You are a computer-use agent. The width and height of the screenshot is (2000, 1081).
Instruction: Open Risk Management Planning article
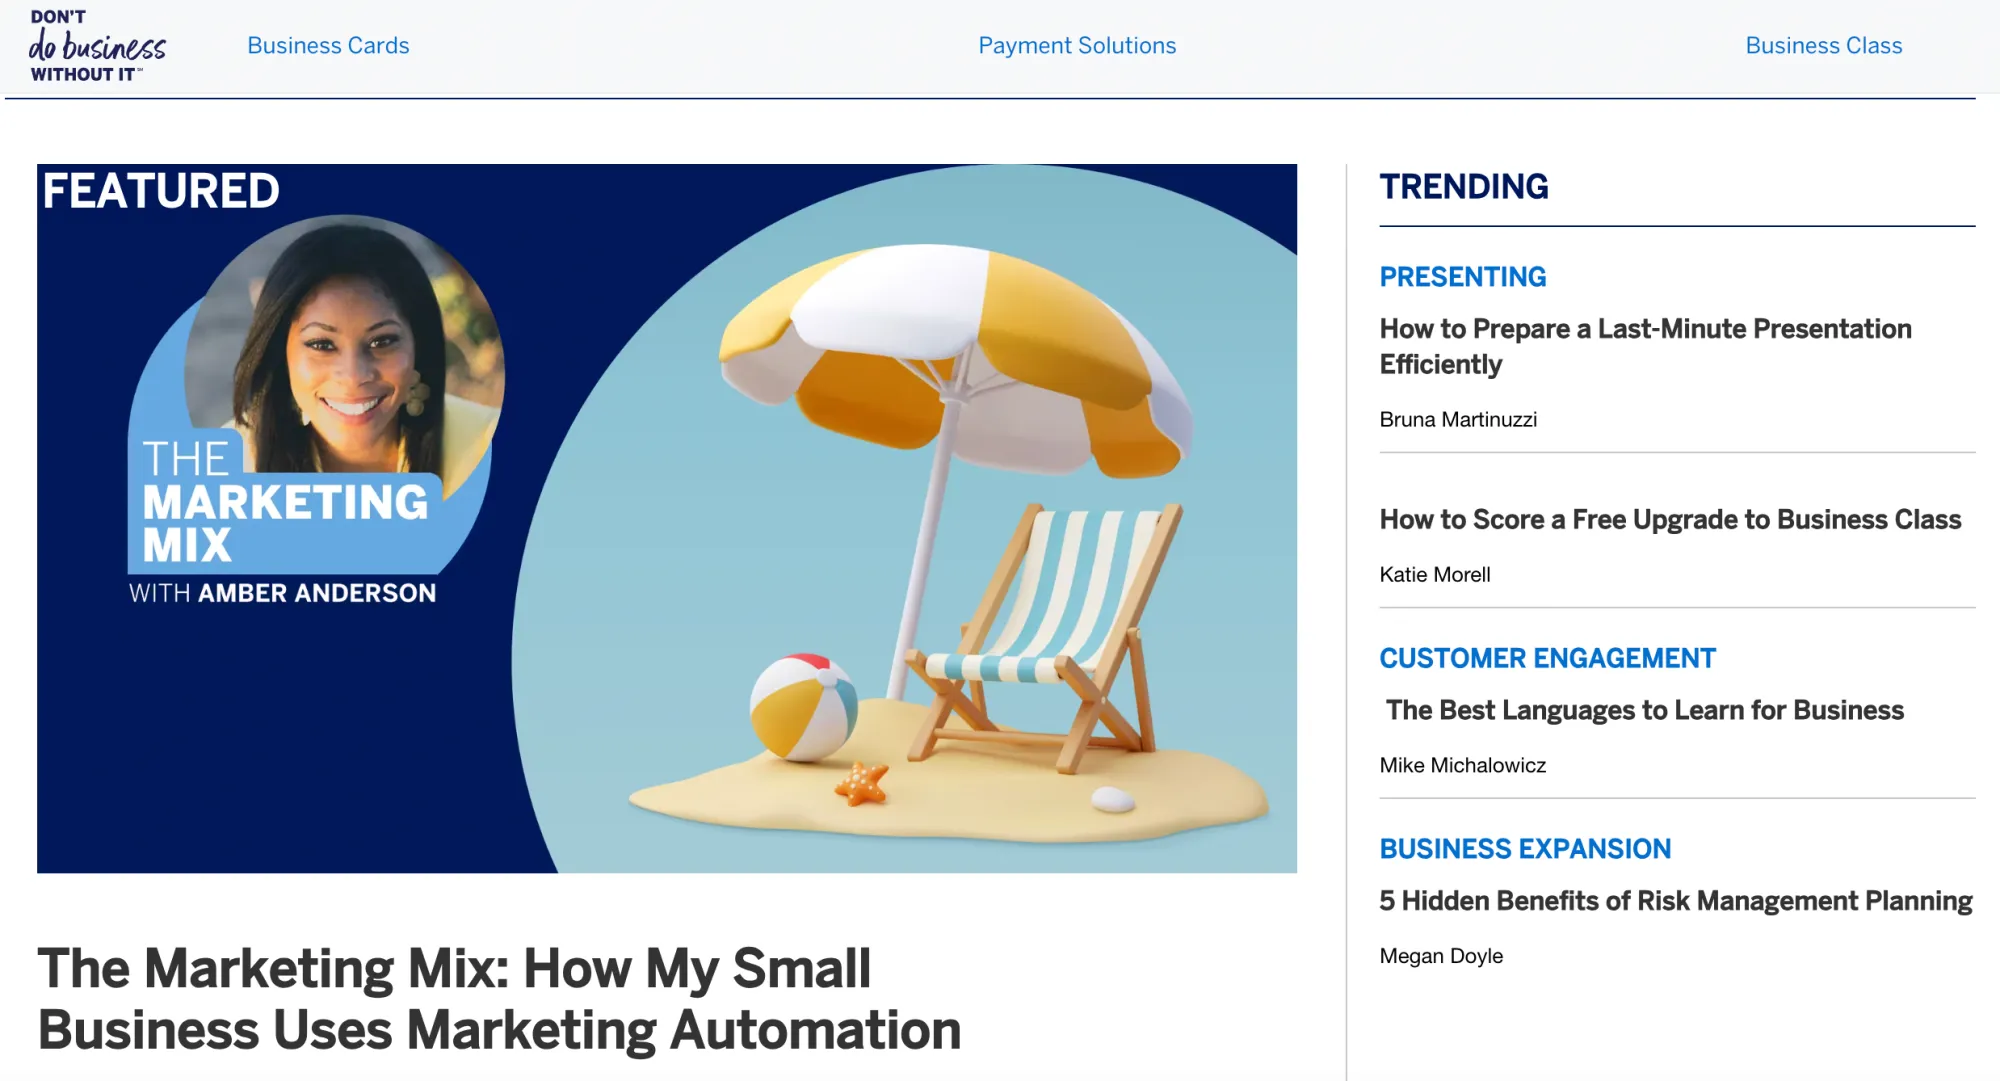[1675, 901]
